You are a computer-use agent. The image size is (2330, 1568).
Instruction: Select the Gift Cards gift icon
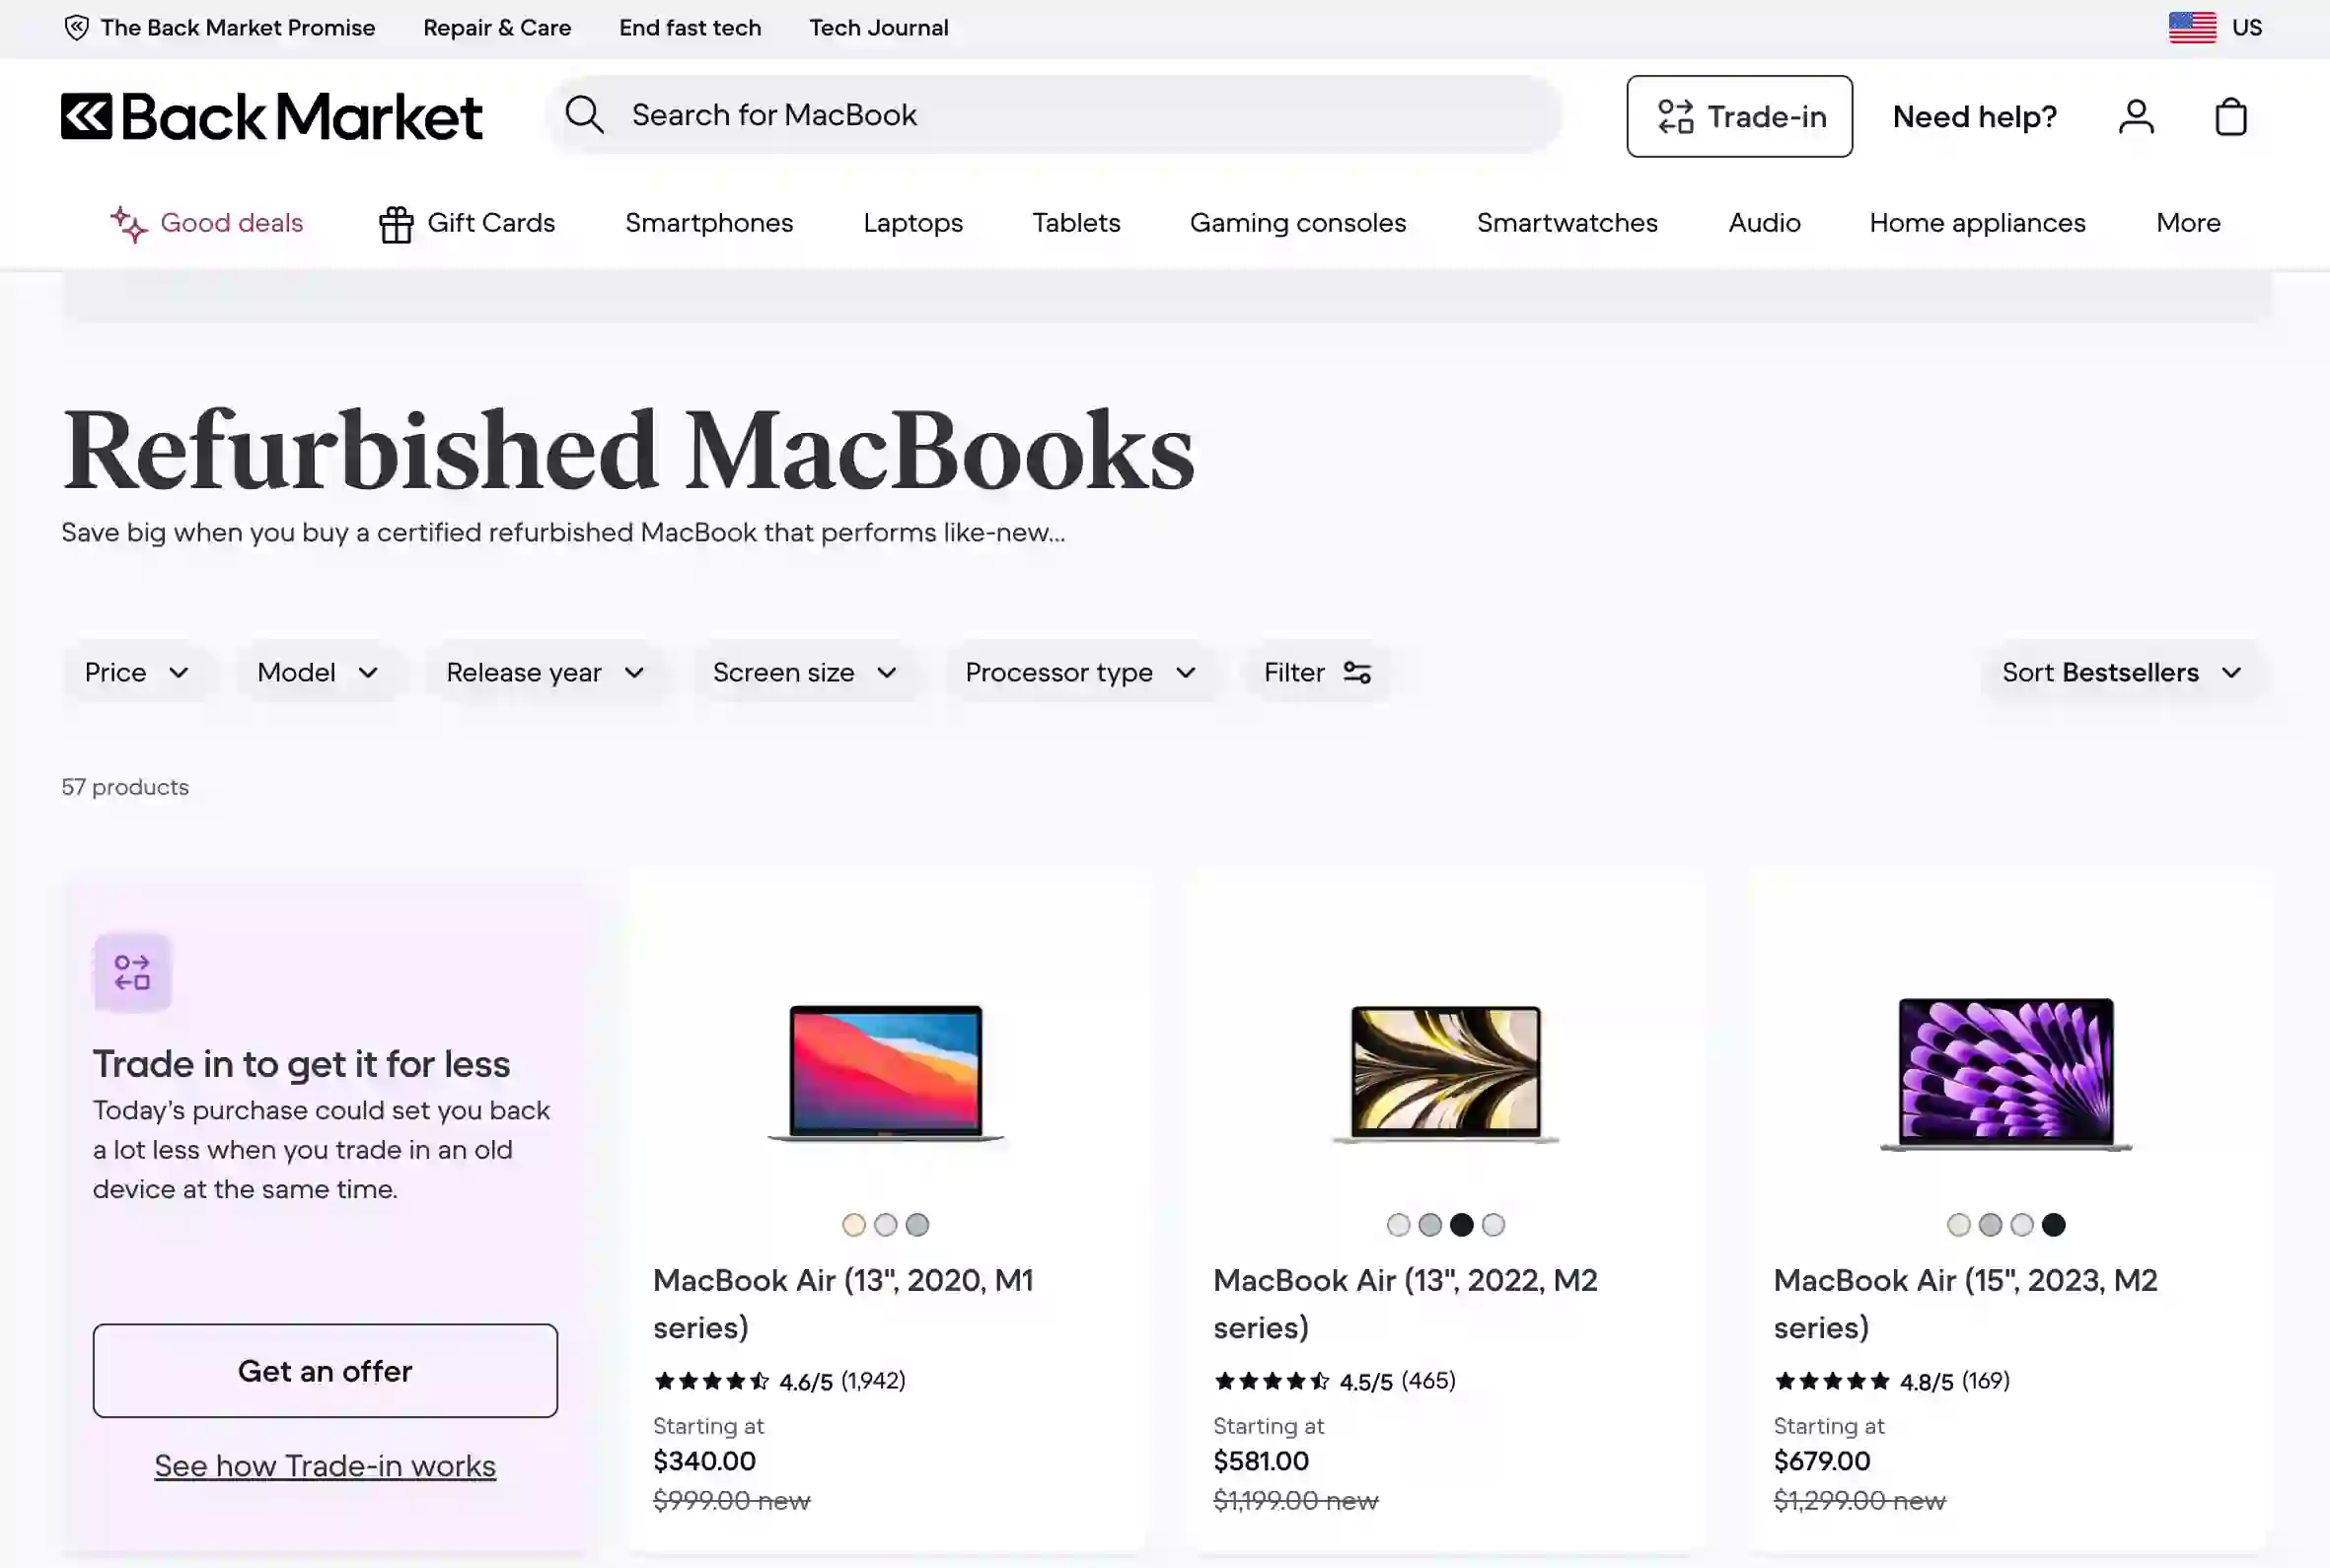point(396,223)
